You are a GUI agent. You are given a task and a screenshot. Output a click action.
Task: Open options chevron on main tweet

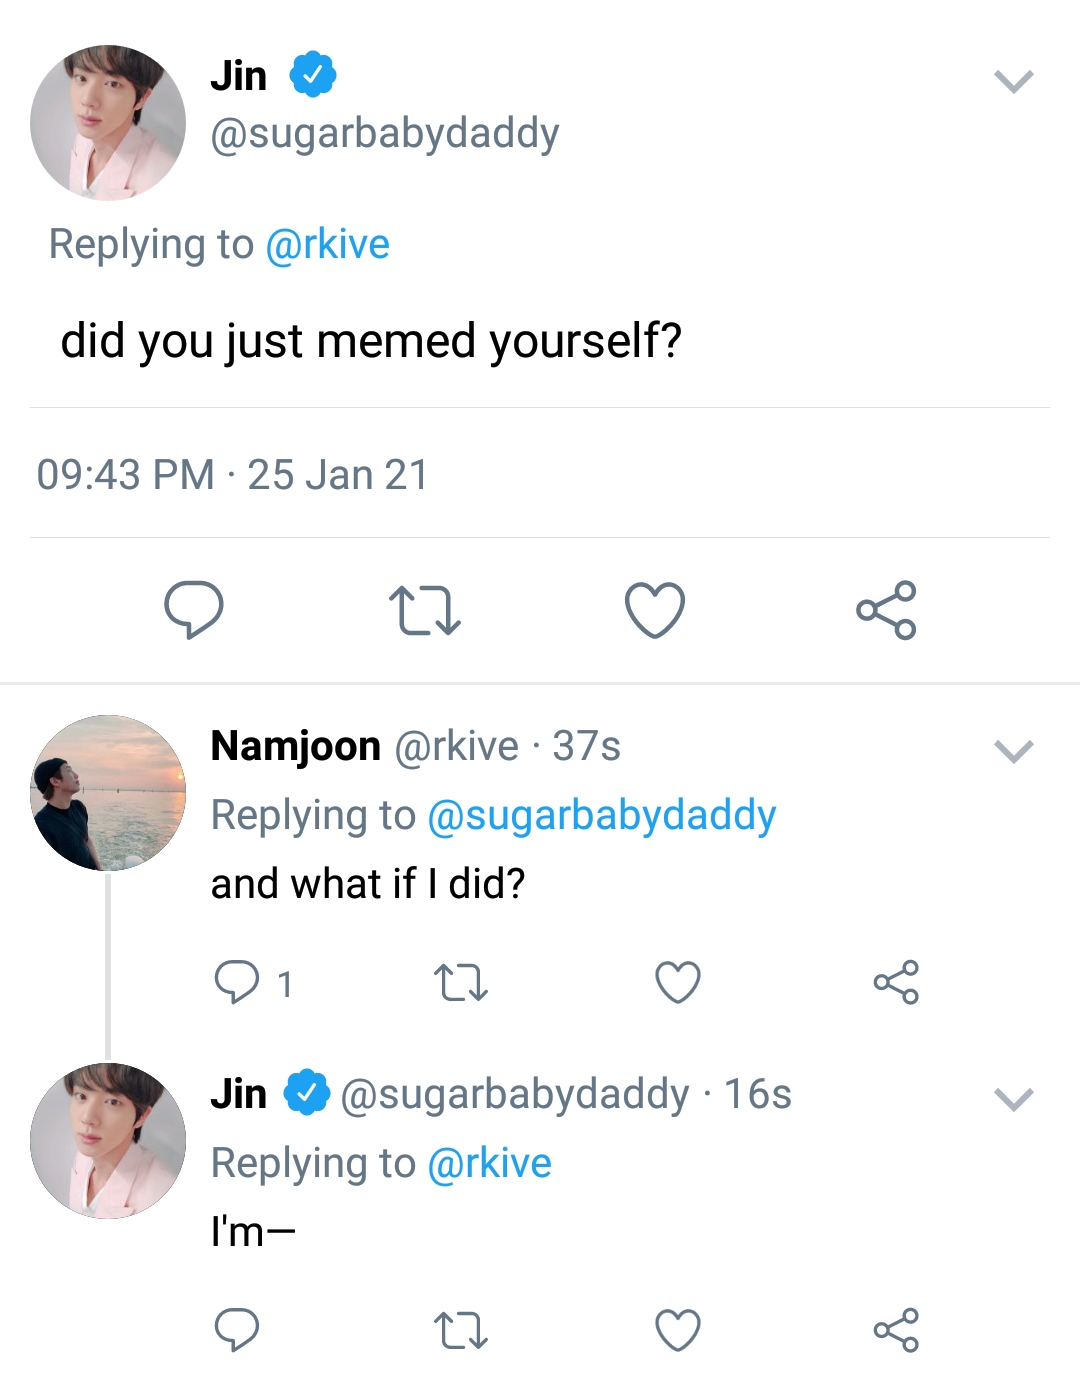tap(1014, 81)
